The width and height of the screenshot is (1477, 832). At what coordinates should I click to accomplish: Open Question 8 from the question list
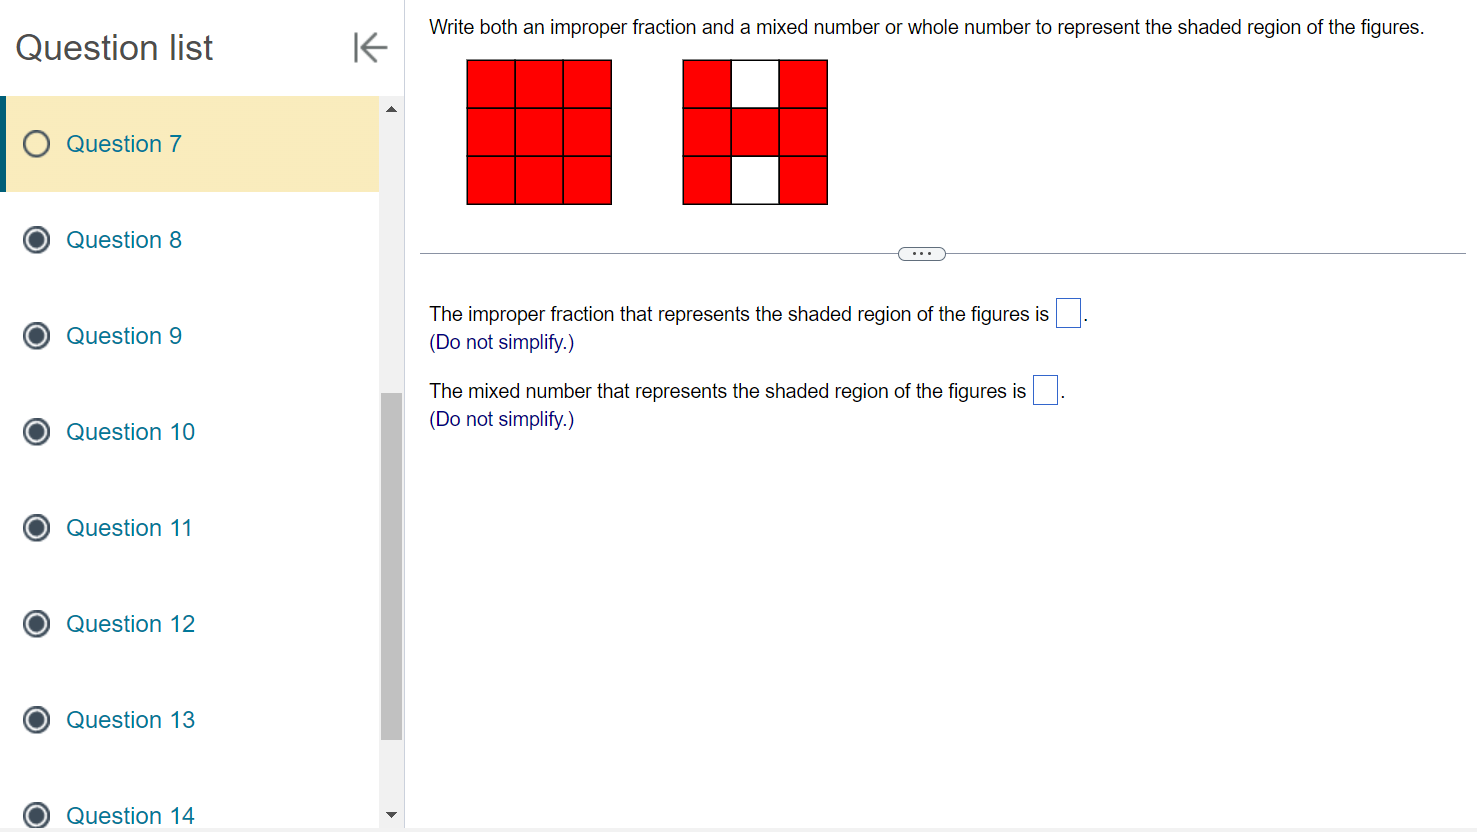[124, 239]
